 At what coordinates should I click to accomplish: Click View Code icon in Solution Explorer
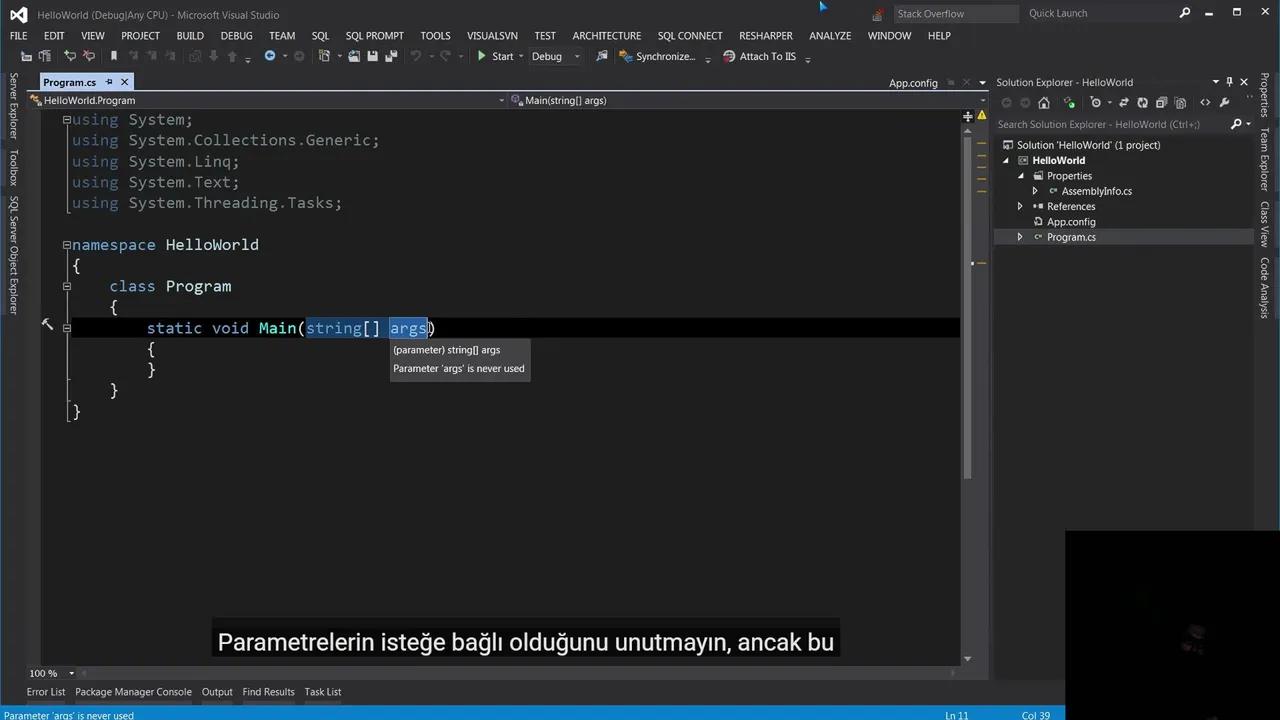1205,102
